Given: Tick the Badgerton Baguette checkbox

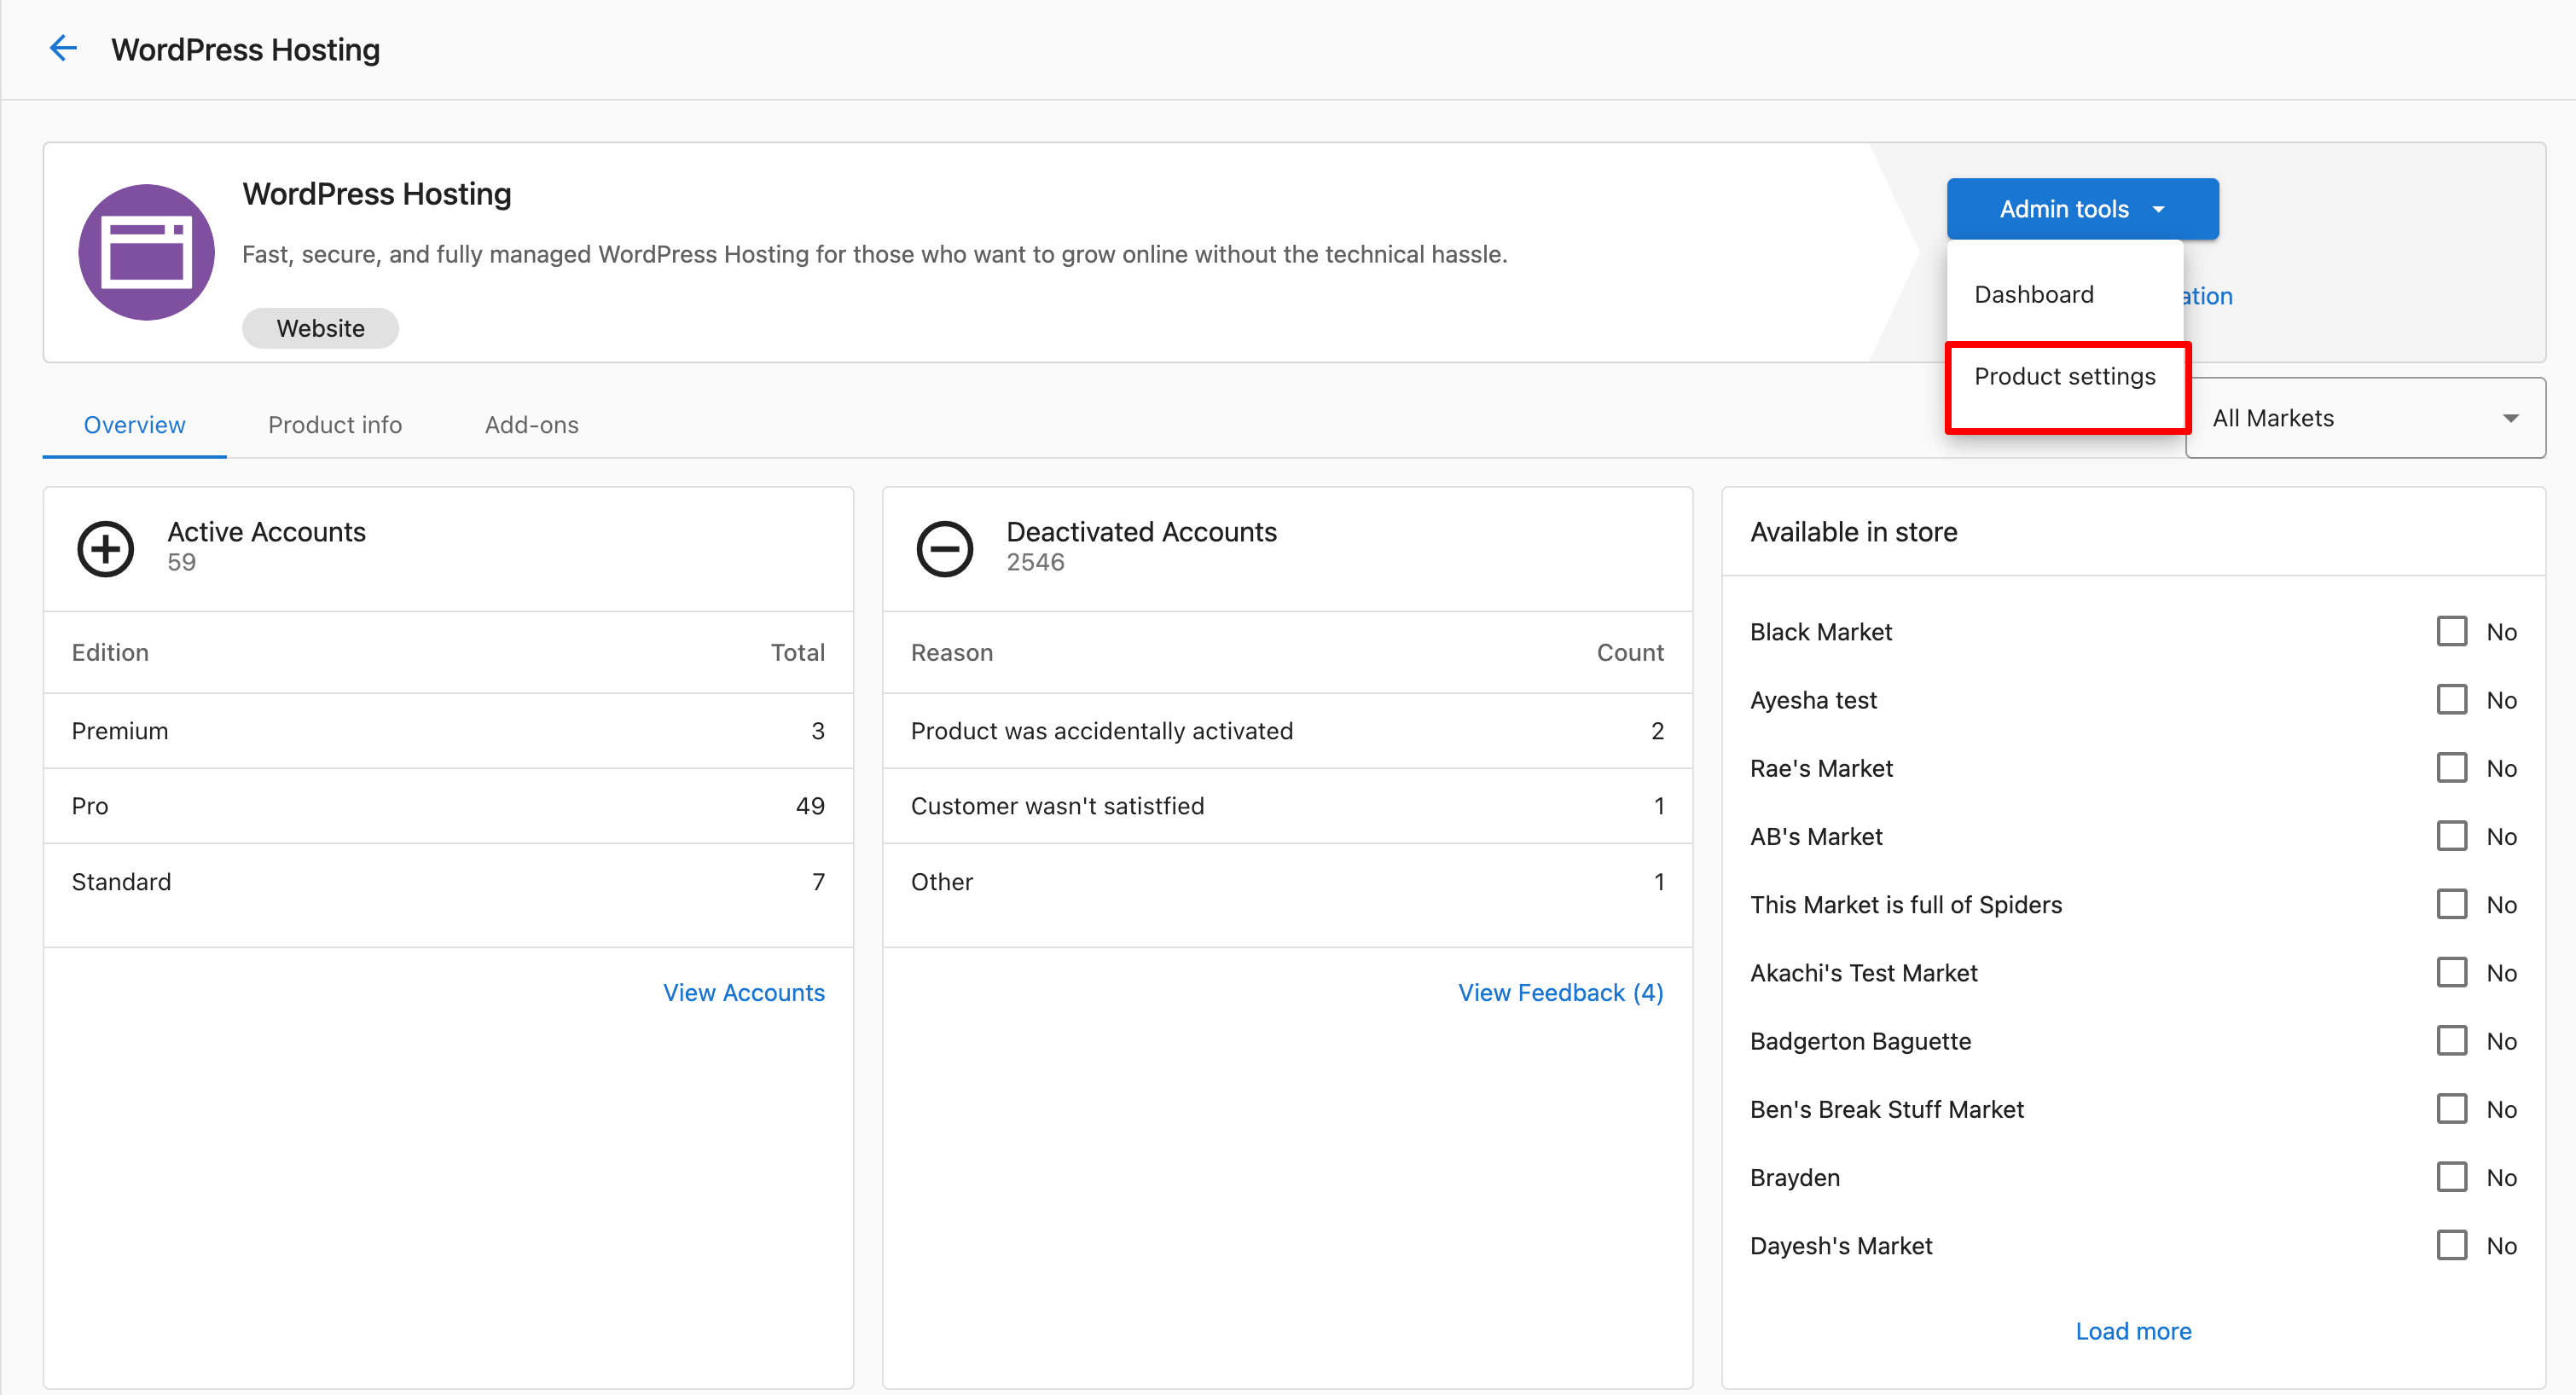Looking at the screenshot, I should point(2451,1041).
